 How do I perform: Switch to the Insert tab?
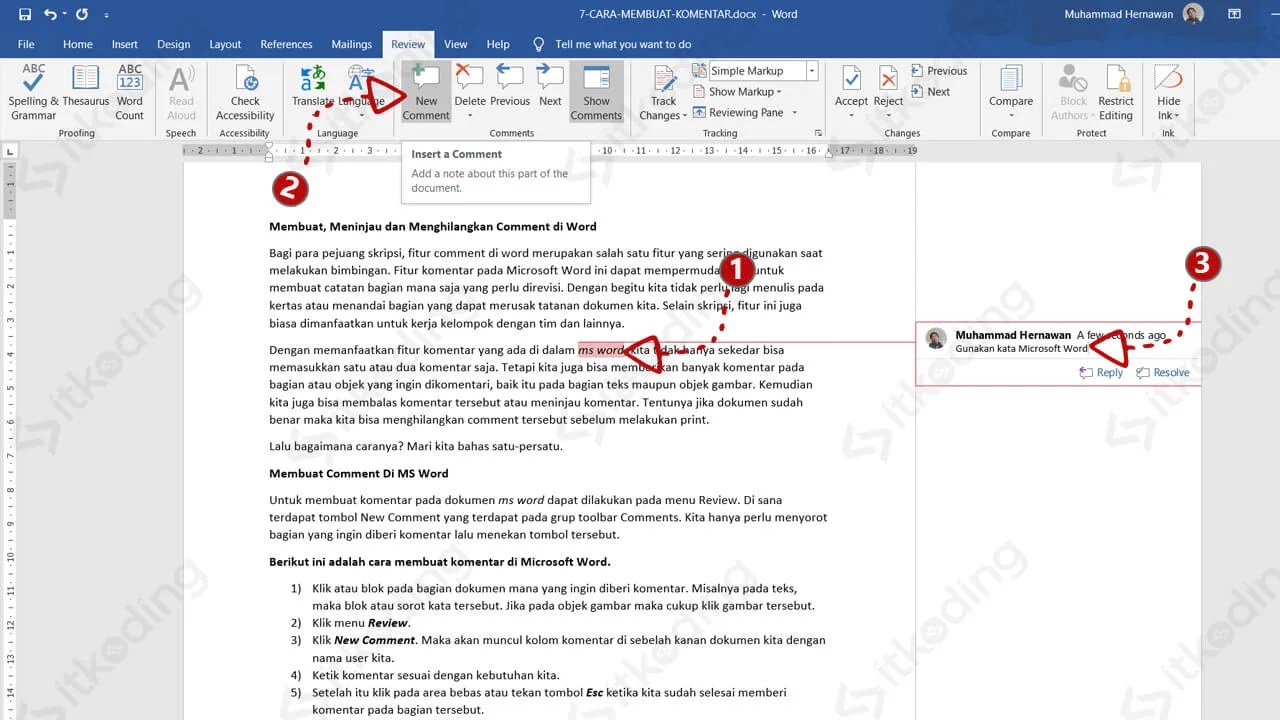pos(125,44)
